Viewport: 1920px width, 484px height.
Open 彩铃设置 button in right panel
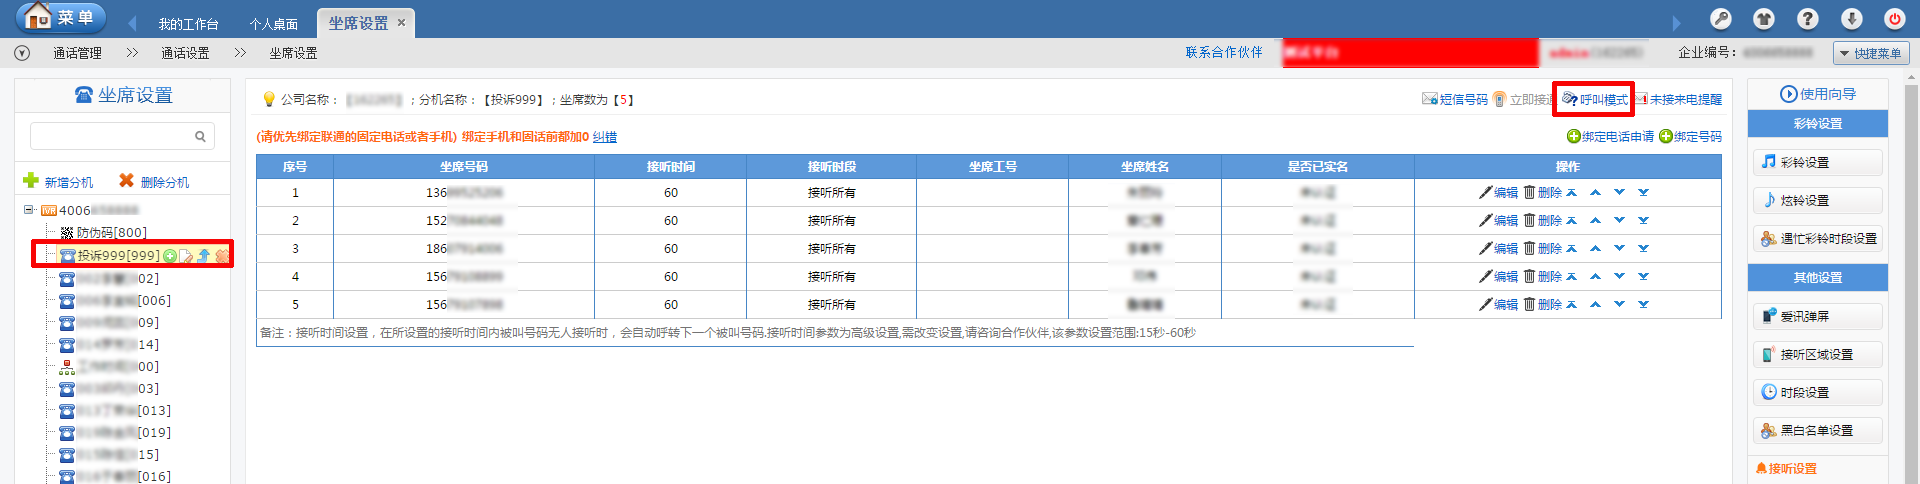click(1817, 162)
